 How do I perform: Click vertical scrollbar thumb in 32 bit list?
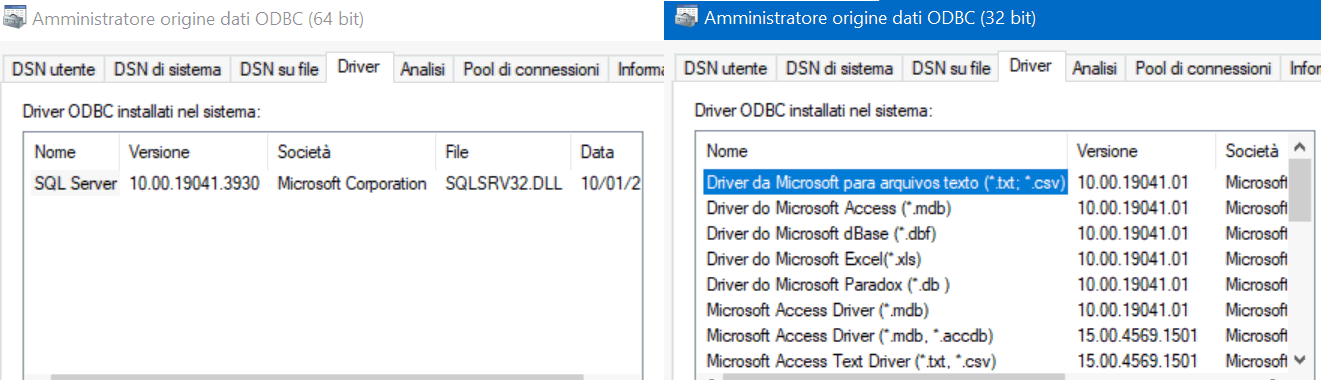(x=1299, y=189)
